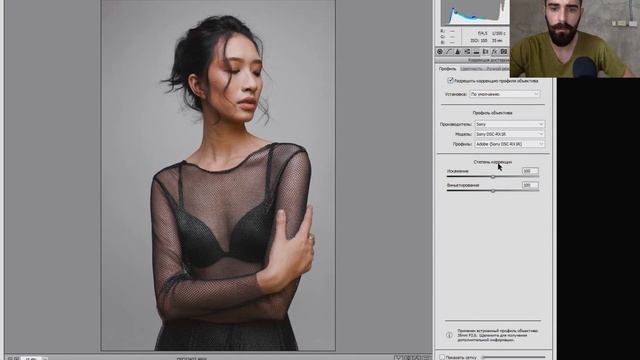Image resolution: width=640 pixels, height=360 pixels.
Task: Open the Basic adjustments panel icon
Action: click(440, 52)
